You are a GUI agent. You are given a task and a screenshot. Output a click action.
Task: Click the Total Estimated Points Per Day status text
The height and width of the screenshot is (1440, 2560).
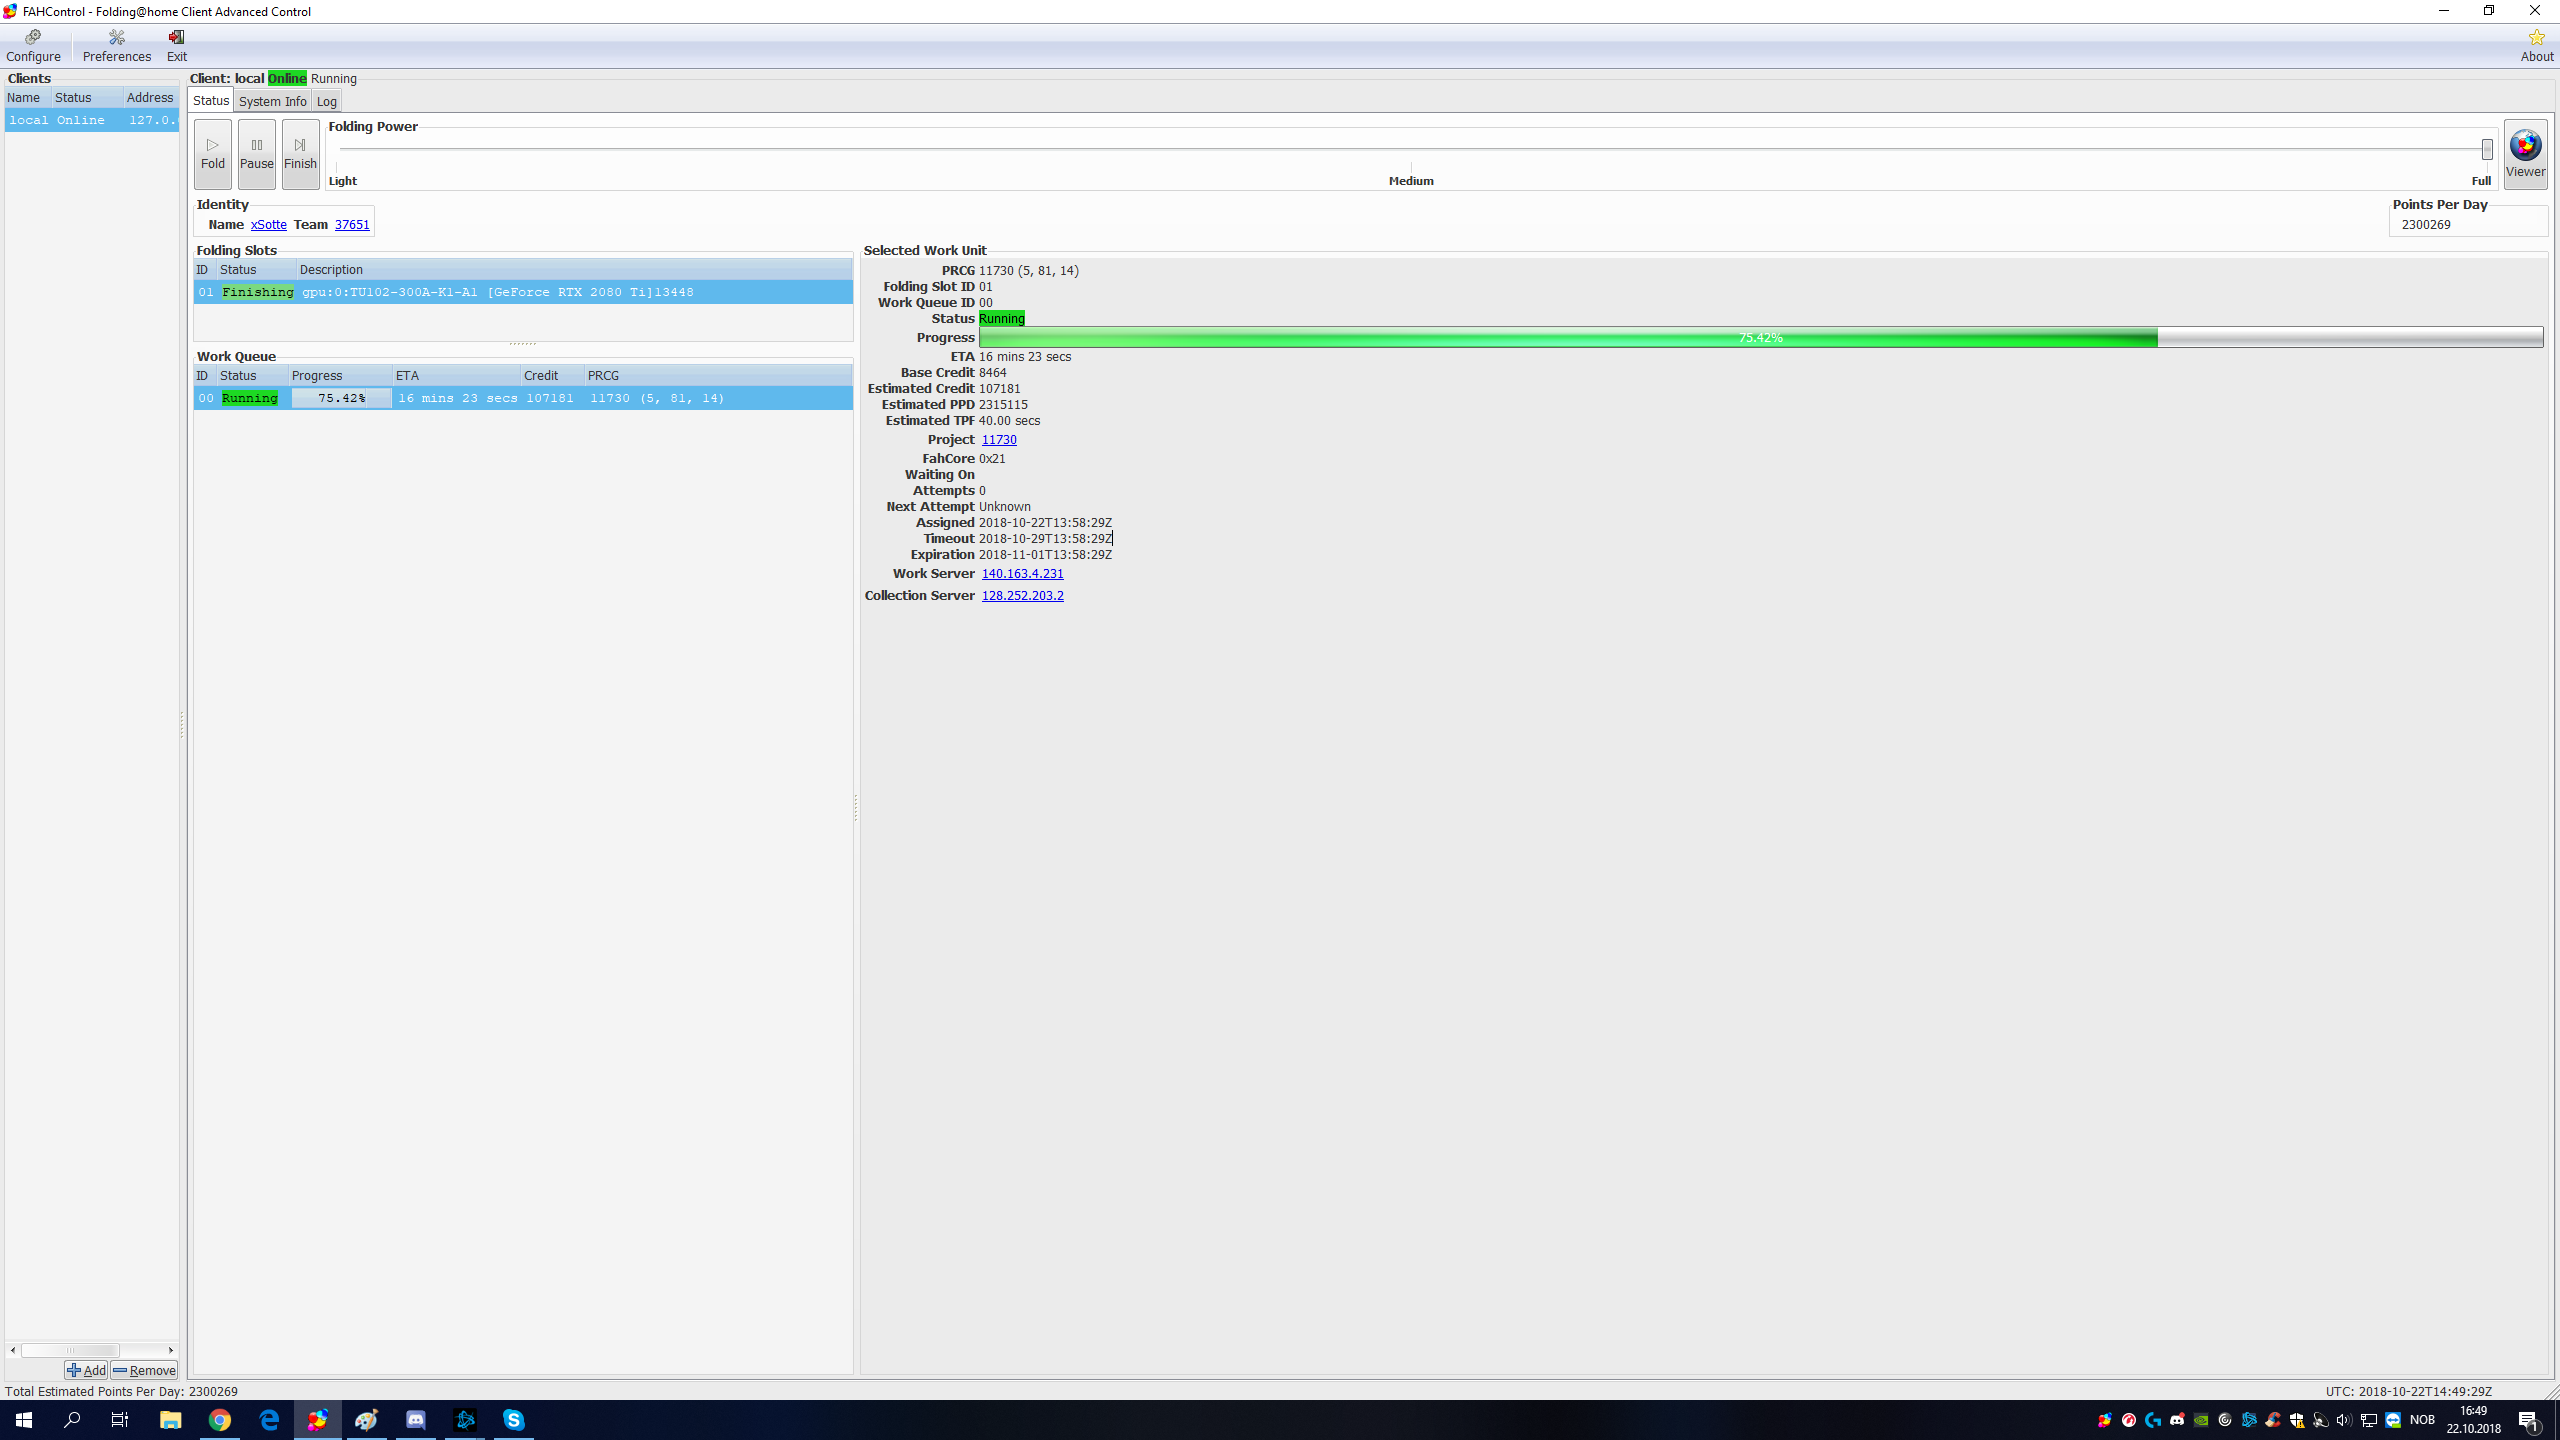tap(121, 1391)
